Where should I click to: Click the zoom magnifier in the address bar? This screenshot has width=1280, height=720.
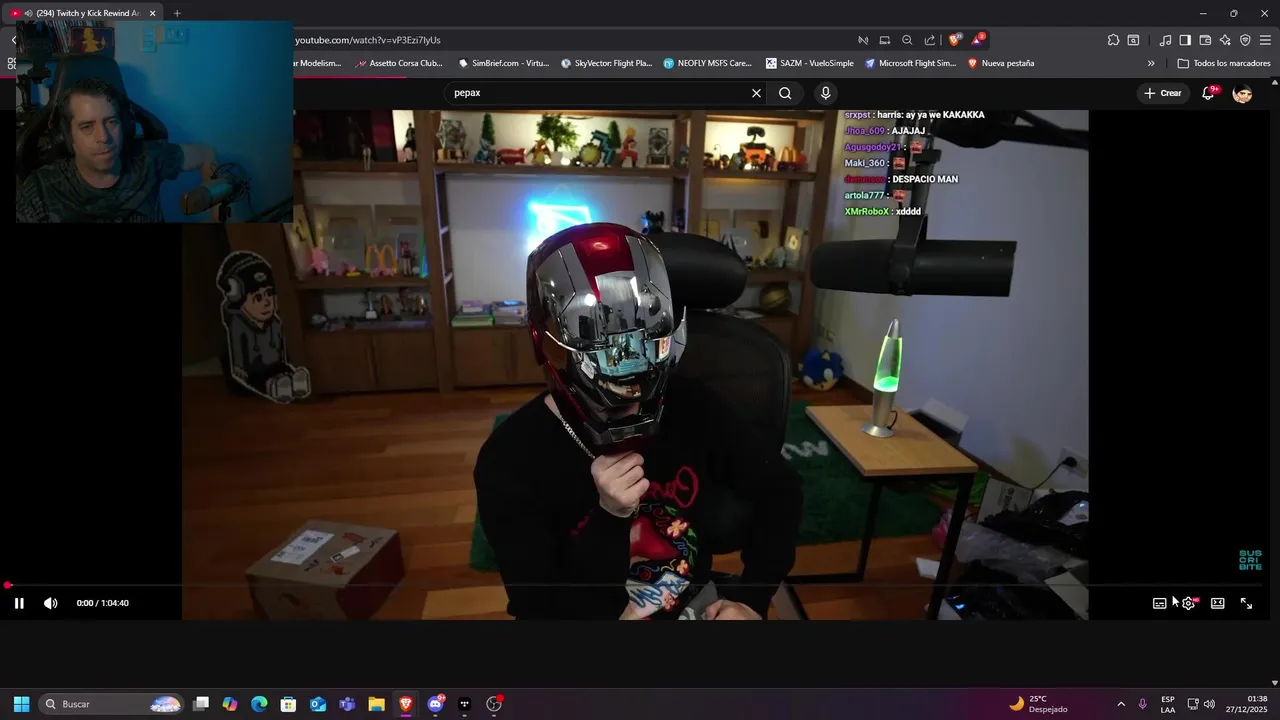pyautogui.click(x=907, y=40)
